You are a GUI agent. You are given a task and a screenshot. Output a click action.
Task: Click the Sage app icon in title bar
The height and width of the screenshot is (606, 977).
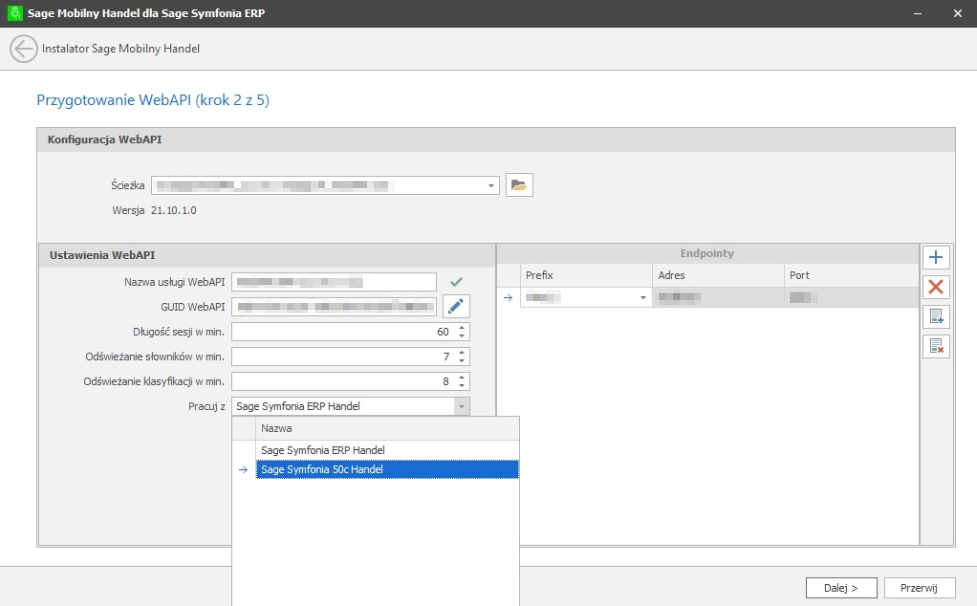coord(14,13)
